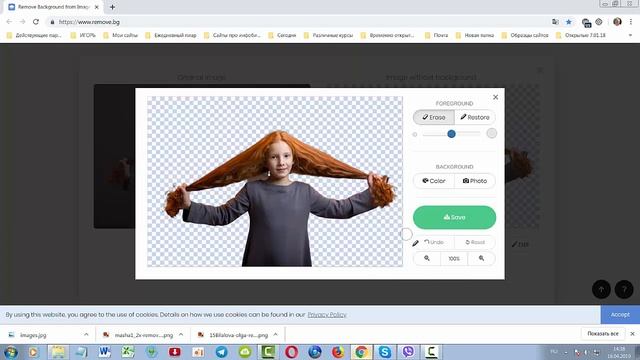Accept the cookies notice
The image size is (640, 360).
click(x=620, y=315)
